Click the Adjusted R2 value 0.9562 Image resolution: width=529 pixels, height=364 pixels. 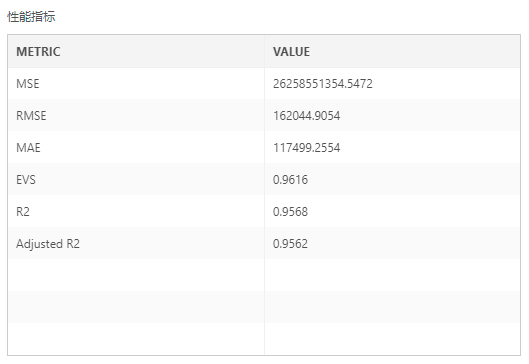[290, 244]
